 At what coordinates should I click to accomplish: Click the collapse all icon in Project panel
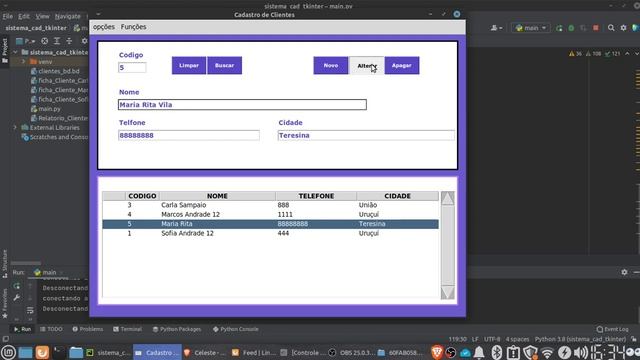pyautogui.click(x=69, y=41)
